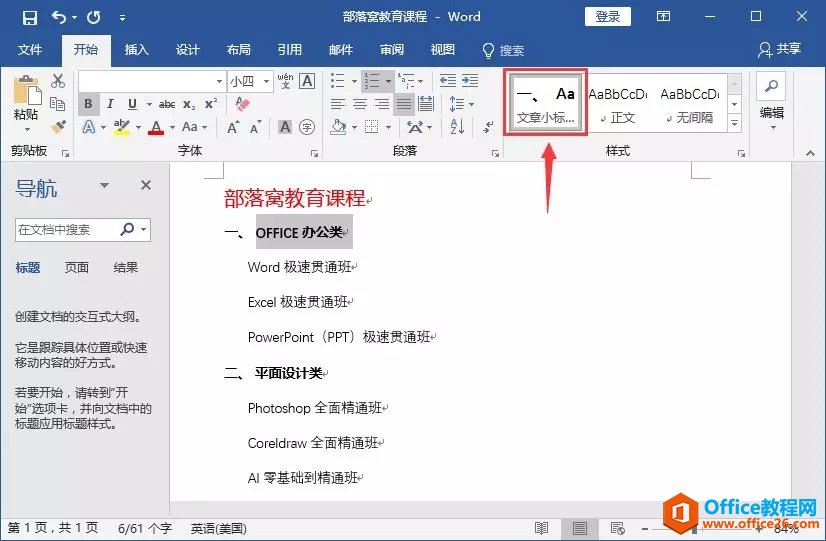The height and width of the screenshot is (541, 826).
Task: Open the font name dropdown
Action: (x=219, y=81)
